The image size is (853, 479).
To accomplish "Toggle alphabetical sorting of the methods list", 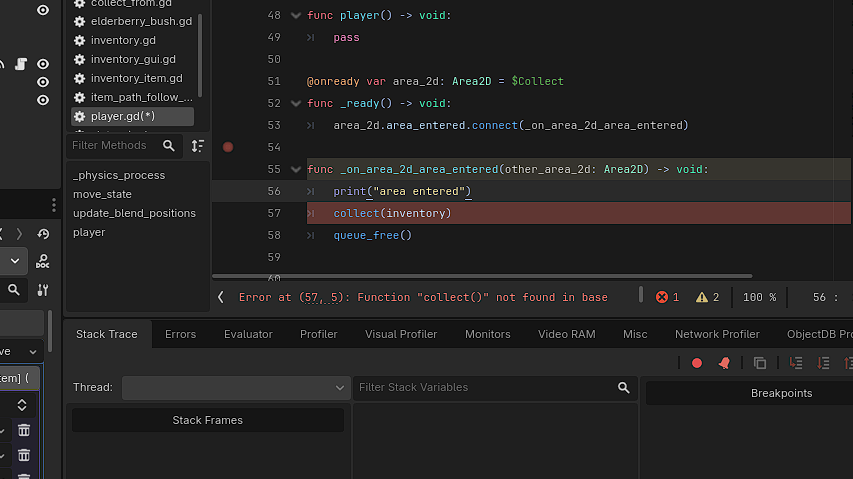I will [198, 146].
